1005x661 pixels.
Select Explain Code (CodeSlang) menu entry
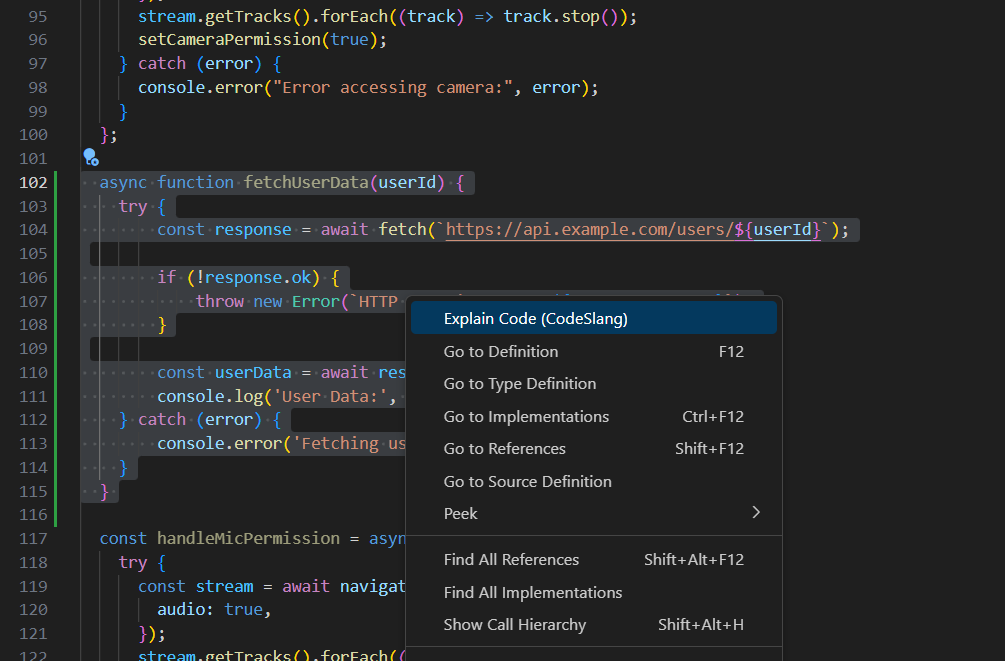pyautogui.click(x=594, y=319)
